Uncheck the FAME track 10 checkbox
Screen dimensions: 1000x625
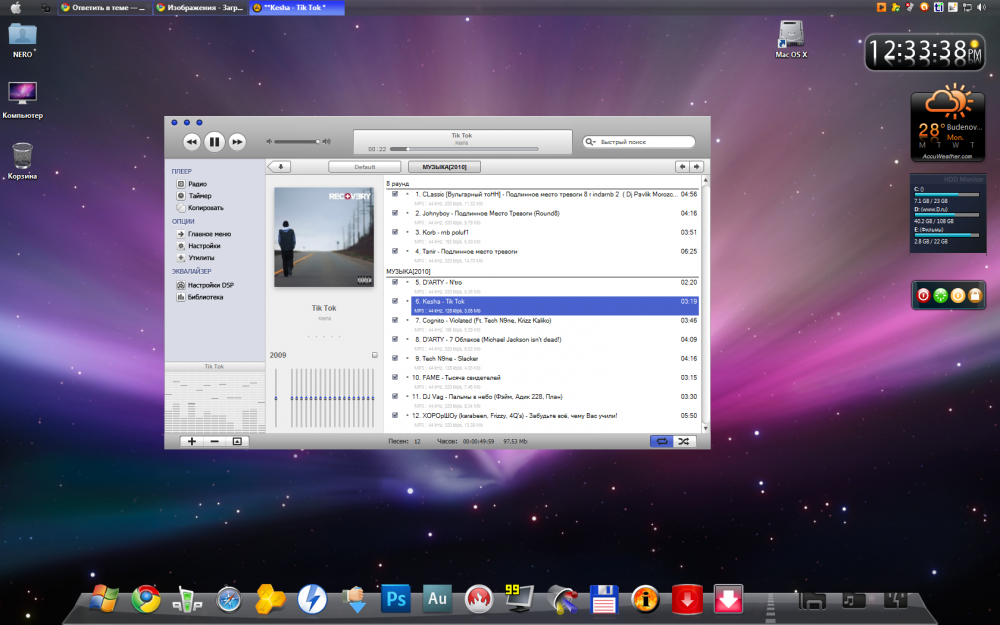pos(395,378)
